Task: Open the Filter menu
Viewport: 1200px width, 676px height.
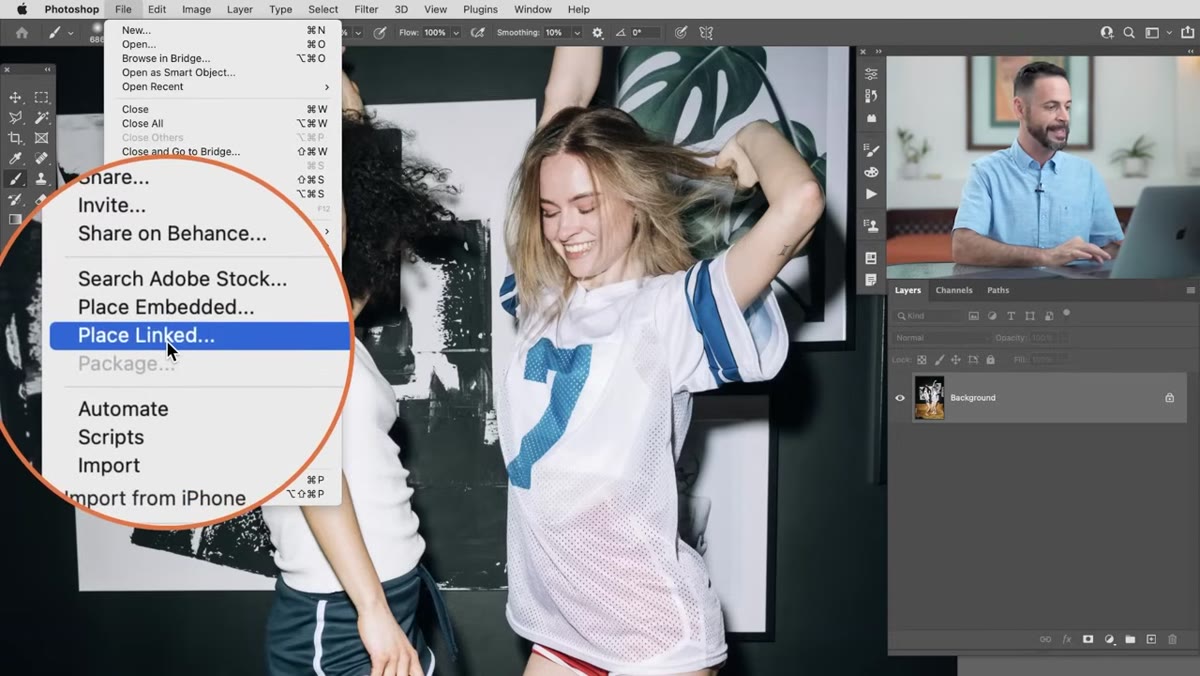Action: tap(366, 9)
